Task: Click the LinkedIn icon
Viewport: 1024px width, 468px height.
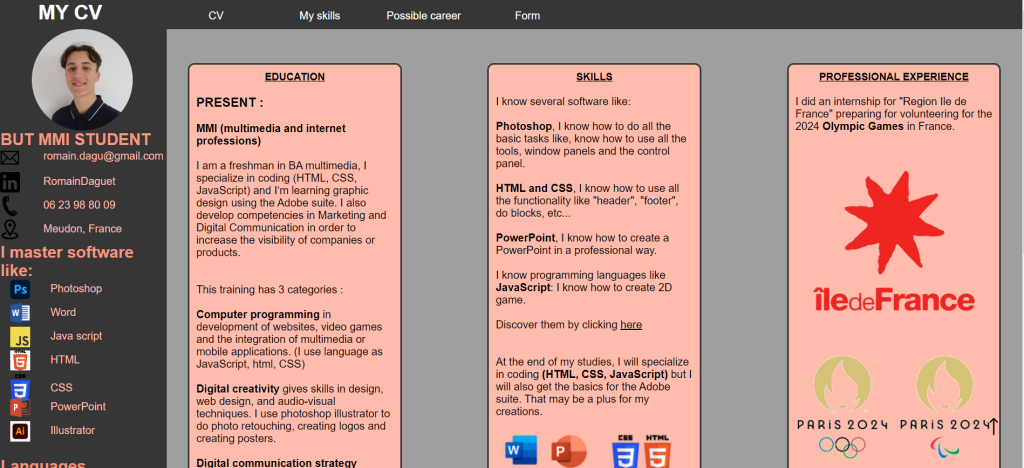Action: pos(10,181)
